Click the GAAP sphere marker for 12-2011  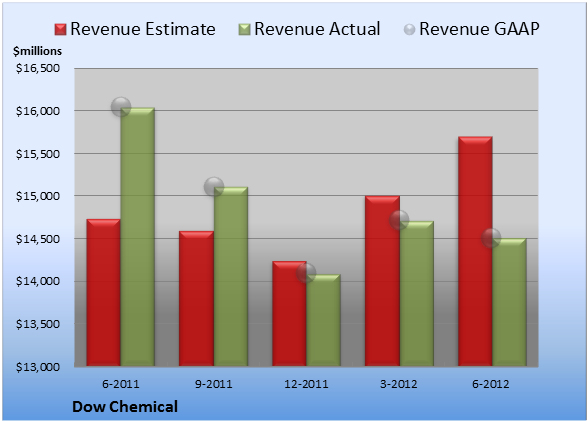(x=306, y=273)
